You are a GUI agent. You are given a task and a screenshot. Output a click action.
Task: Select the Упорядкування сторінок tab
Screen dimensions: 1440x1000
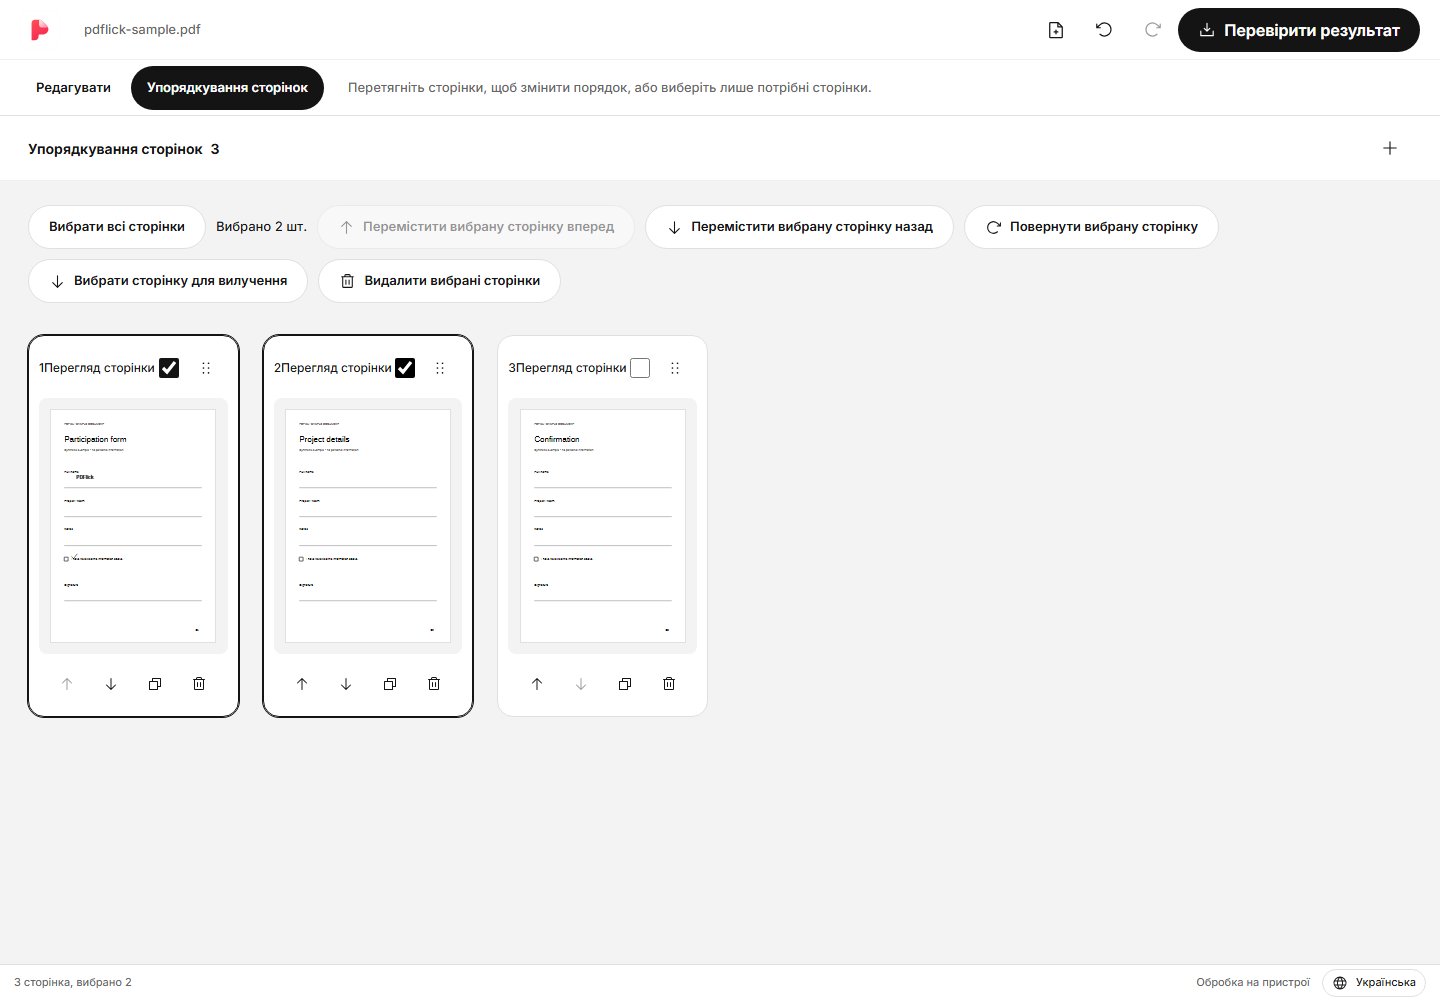[227, 88]
